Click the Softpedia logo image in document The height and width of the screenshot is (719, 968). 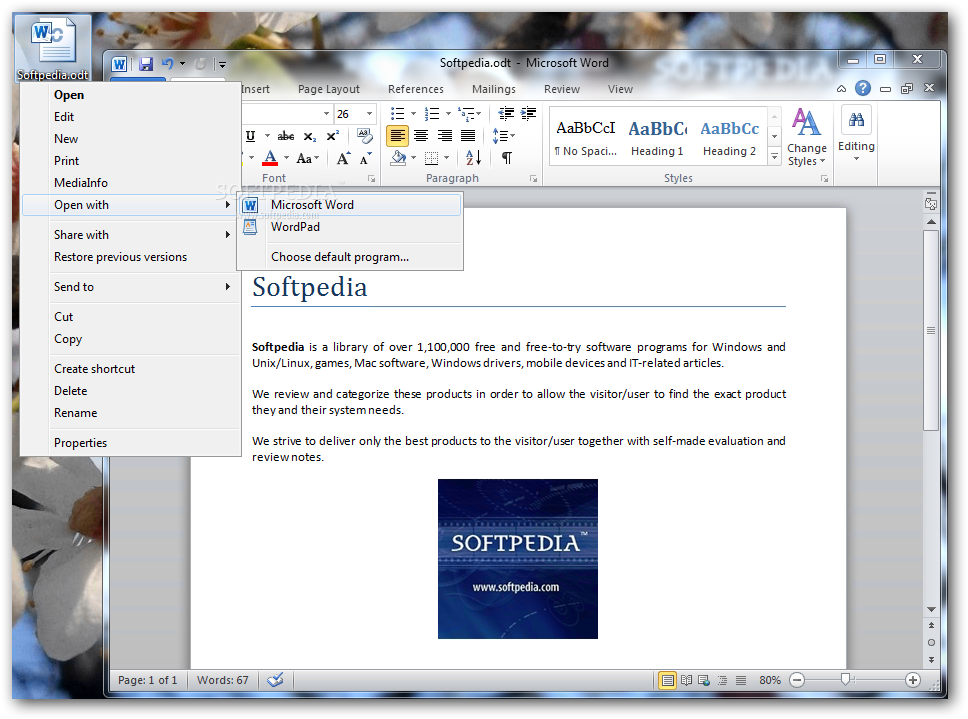click(x=518, y=559)
